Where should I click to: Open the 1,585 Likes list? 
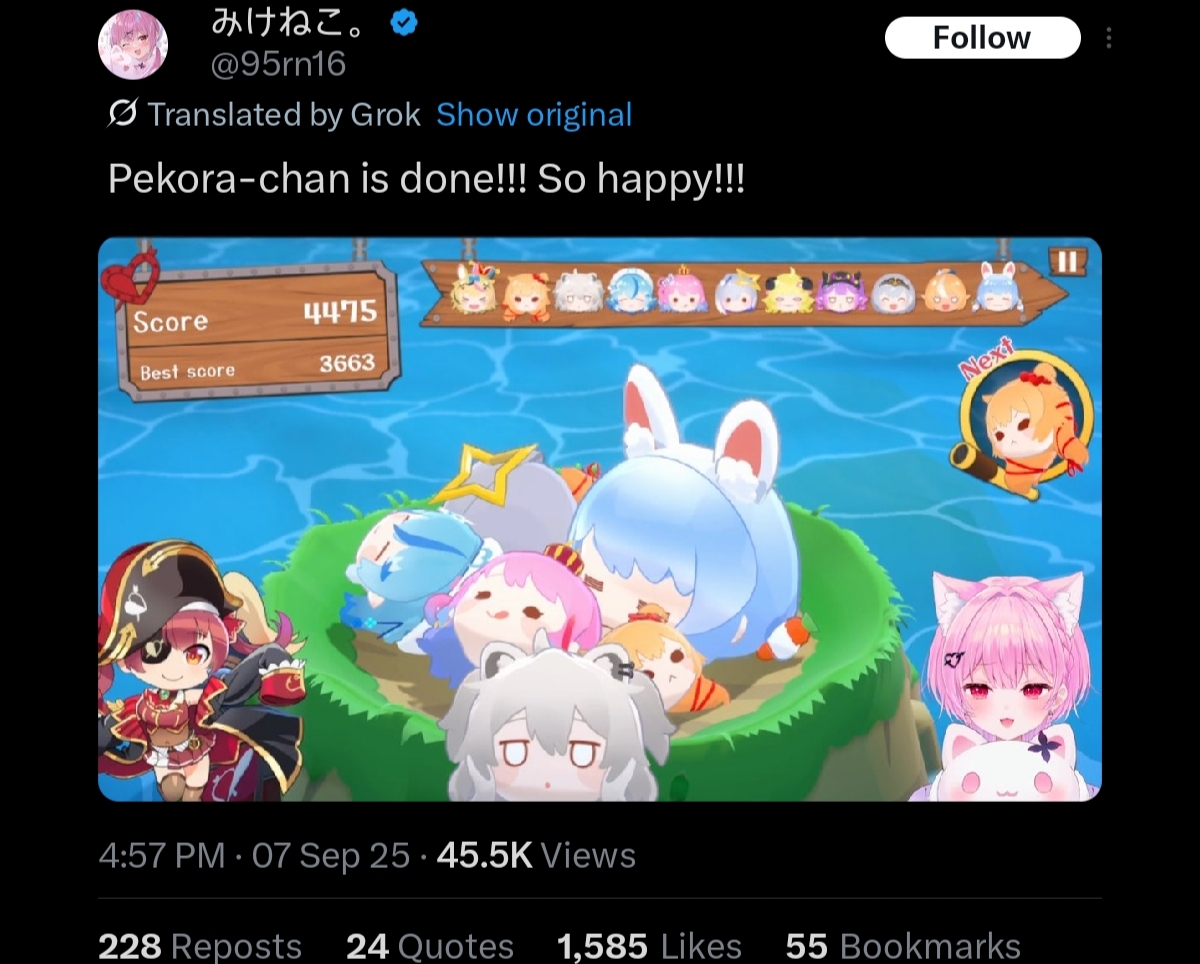pos(649,946)
